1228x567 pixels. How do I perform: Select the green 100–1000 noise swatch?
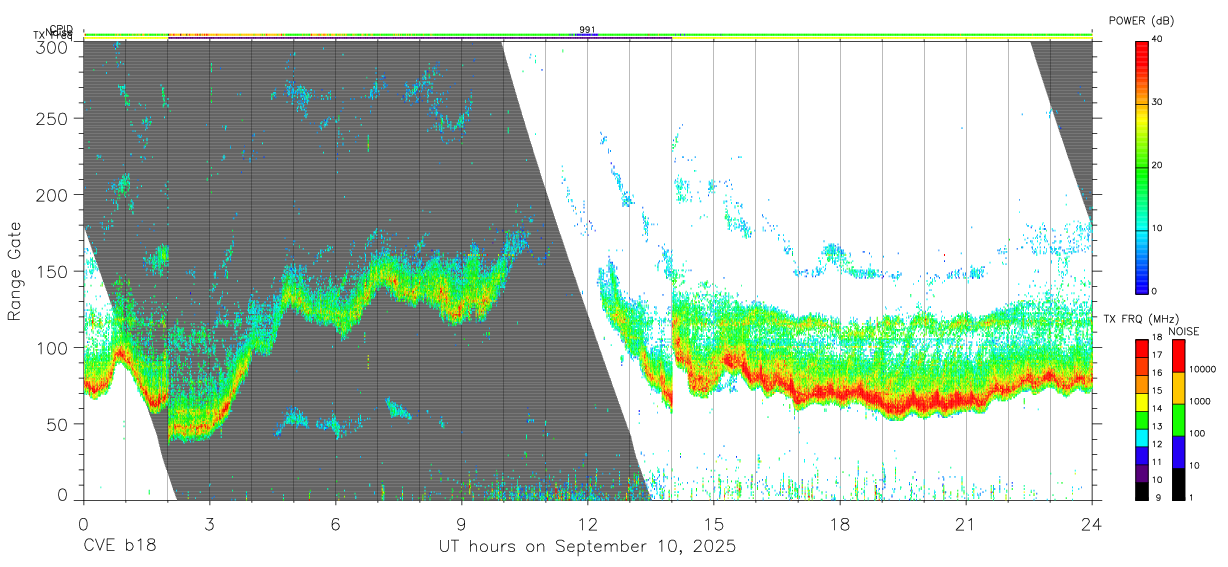coord(1178,420)
